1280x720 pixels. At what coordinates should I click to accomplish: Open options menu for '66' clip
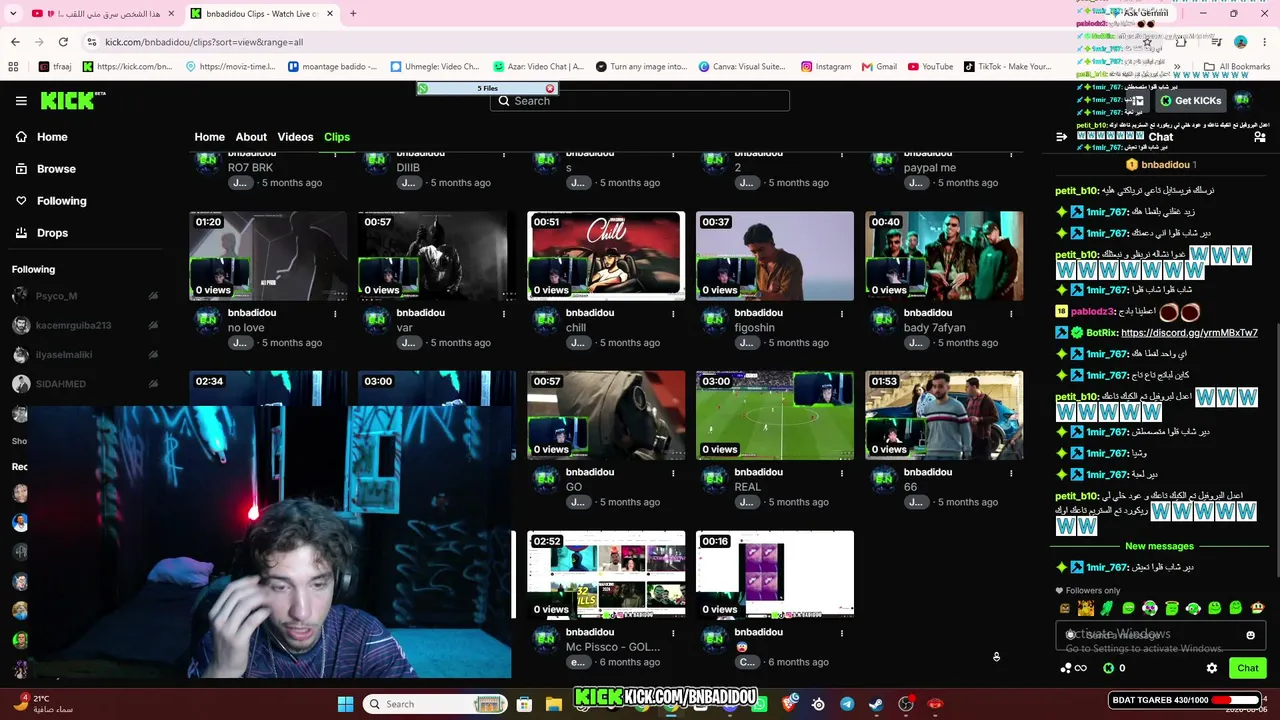[1011, 472]
